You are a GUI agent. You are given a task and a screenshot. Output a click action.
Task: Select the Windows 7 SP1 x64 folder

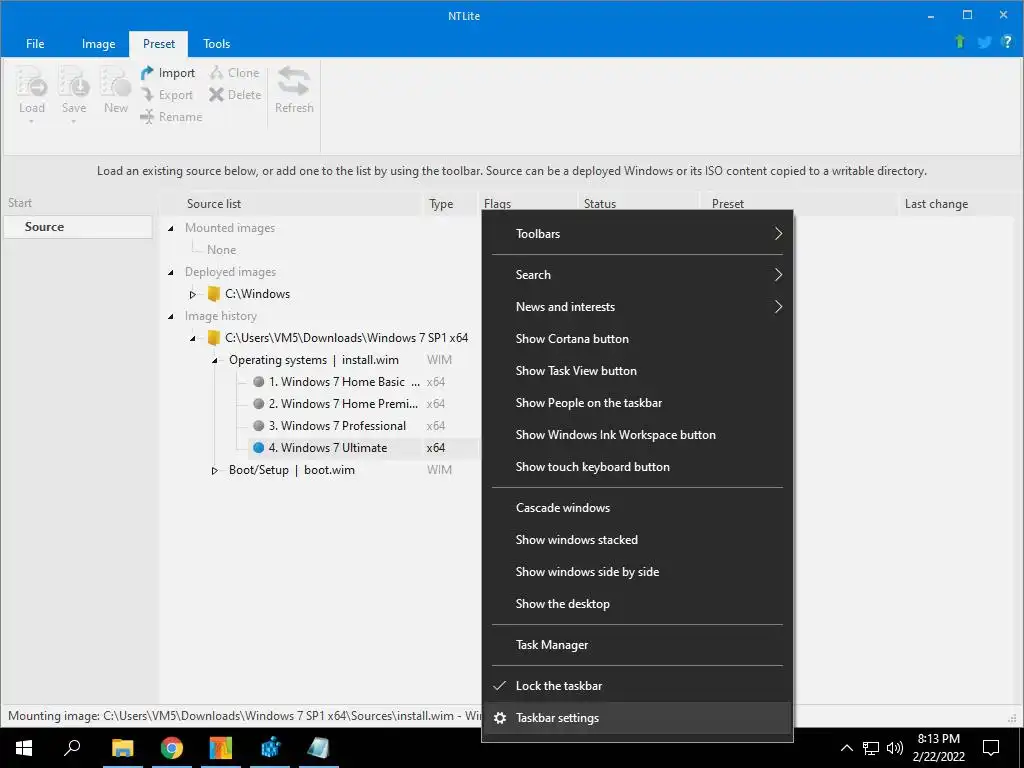click(x=338, y=338)
